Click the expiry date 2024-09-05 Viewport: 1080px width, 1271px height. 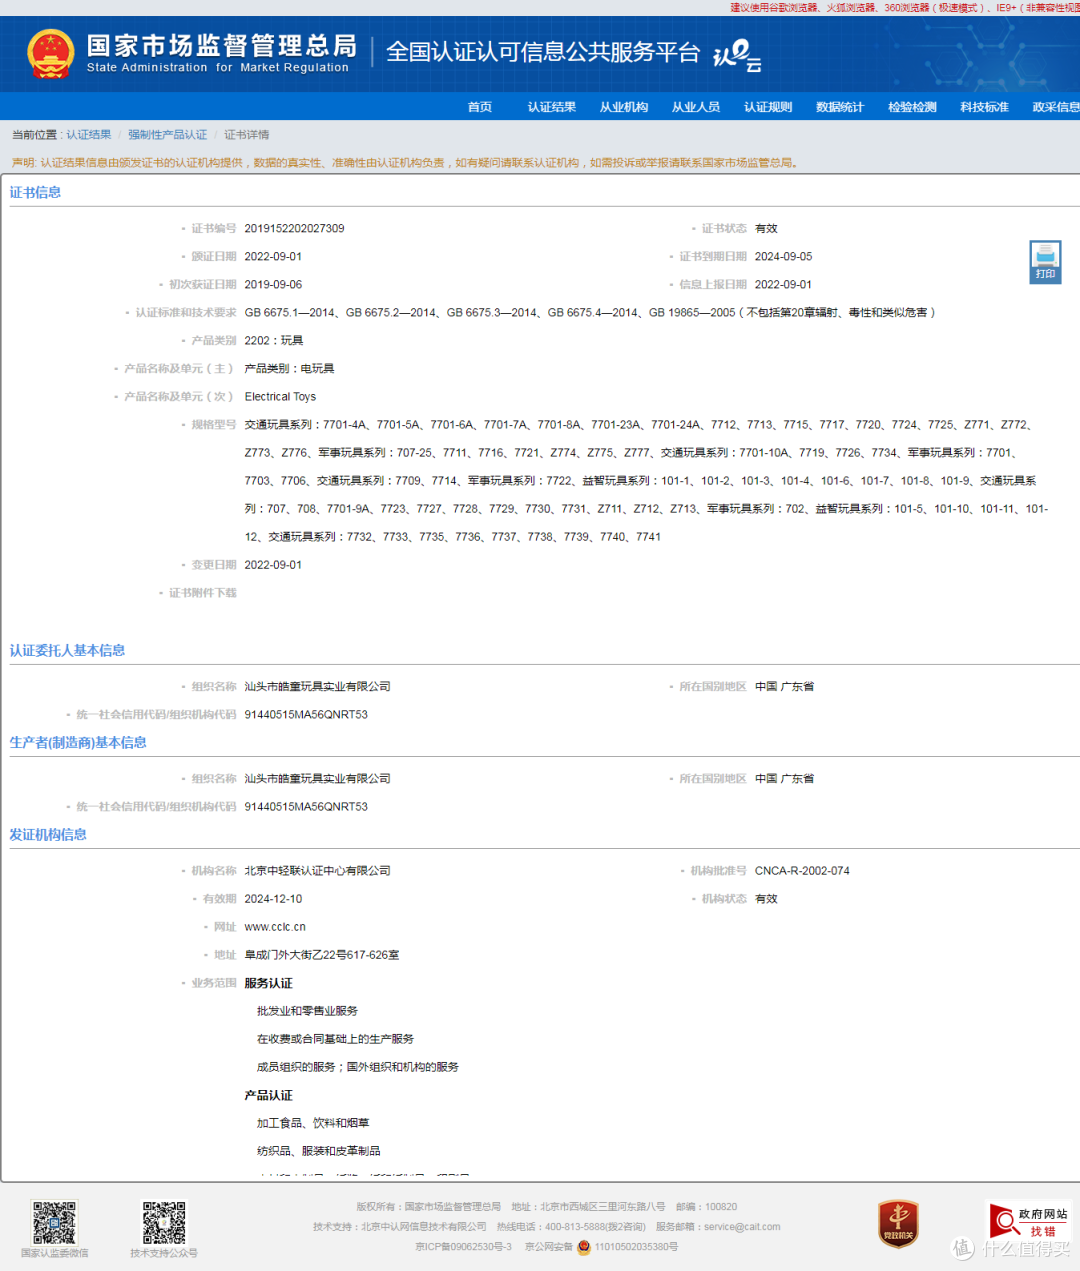[x=783, y=257]
